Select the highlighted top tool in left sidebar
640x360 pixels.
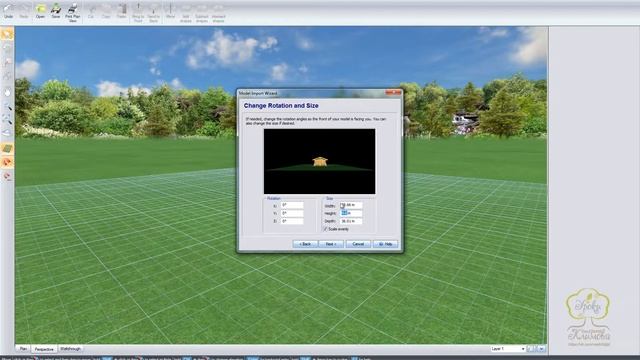(7, 34)
